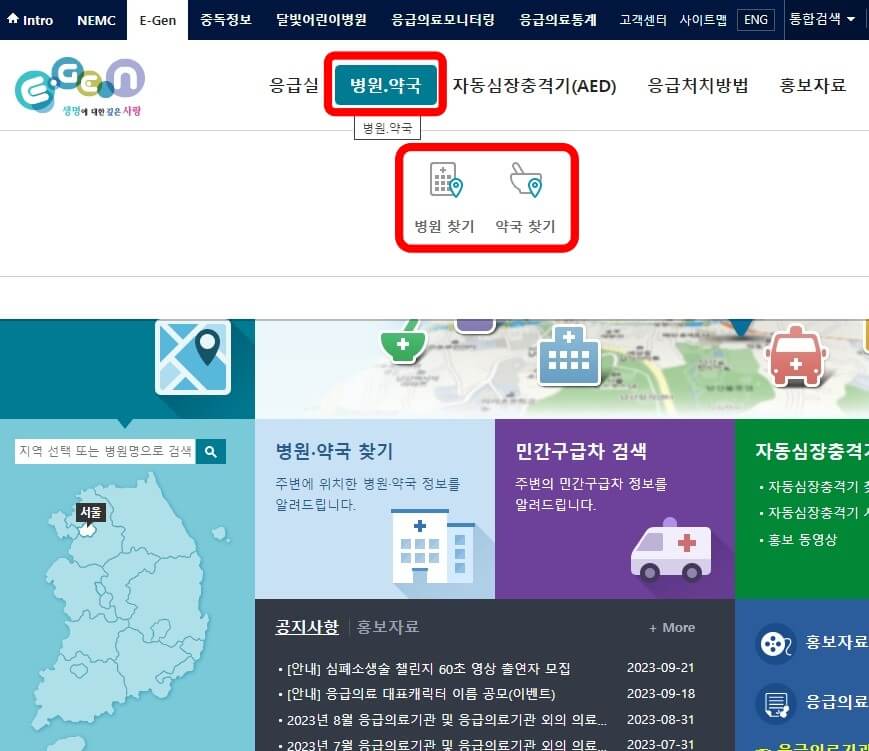Click the search magnifier icon
Image resolution: width=869 pixels, height=751 pixels.
tap(210, 451)
